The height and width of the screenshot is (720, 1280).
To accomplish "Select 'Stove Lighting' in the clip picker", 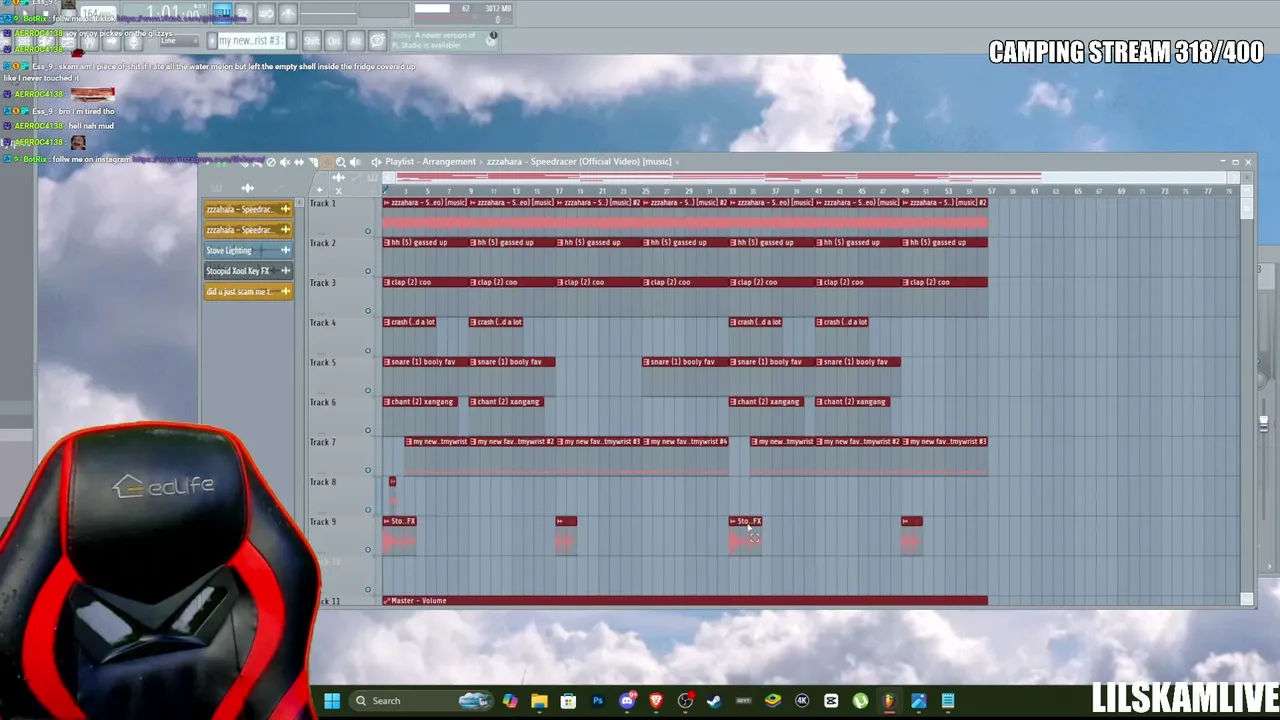I will pyautogui.click(x=248, y=250).
